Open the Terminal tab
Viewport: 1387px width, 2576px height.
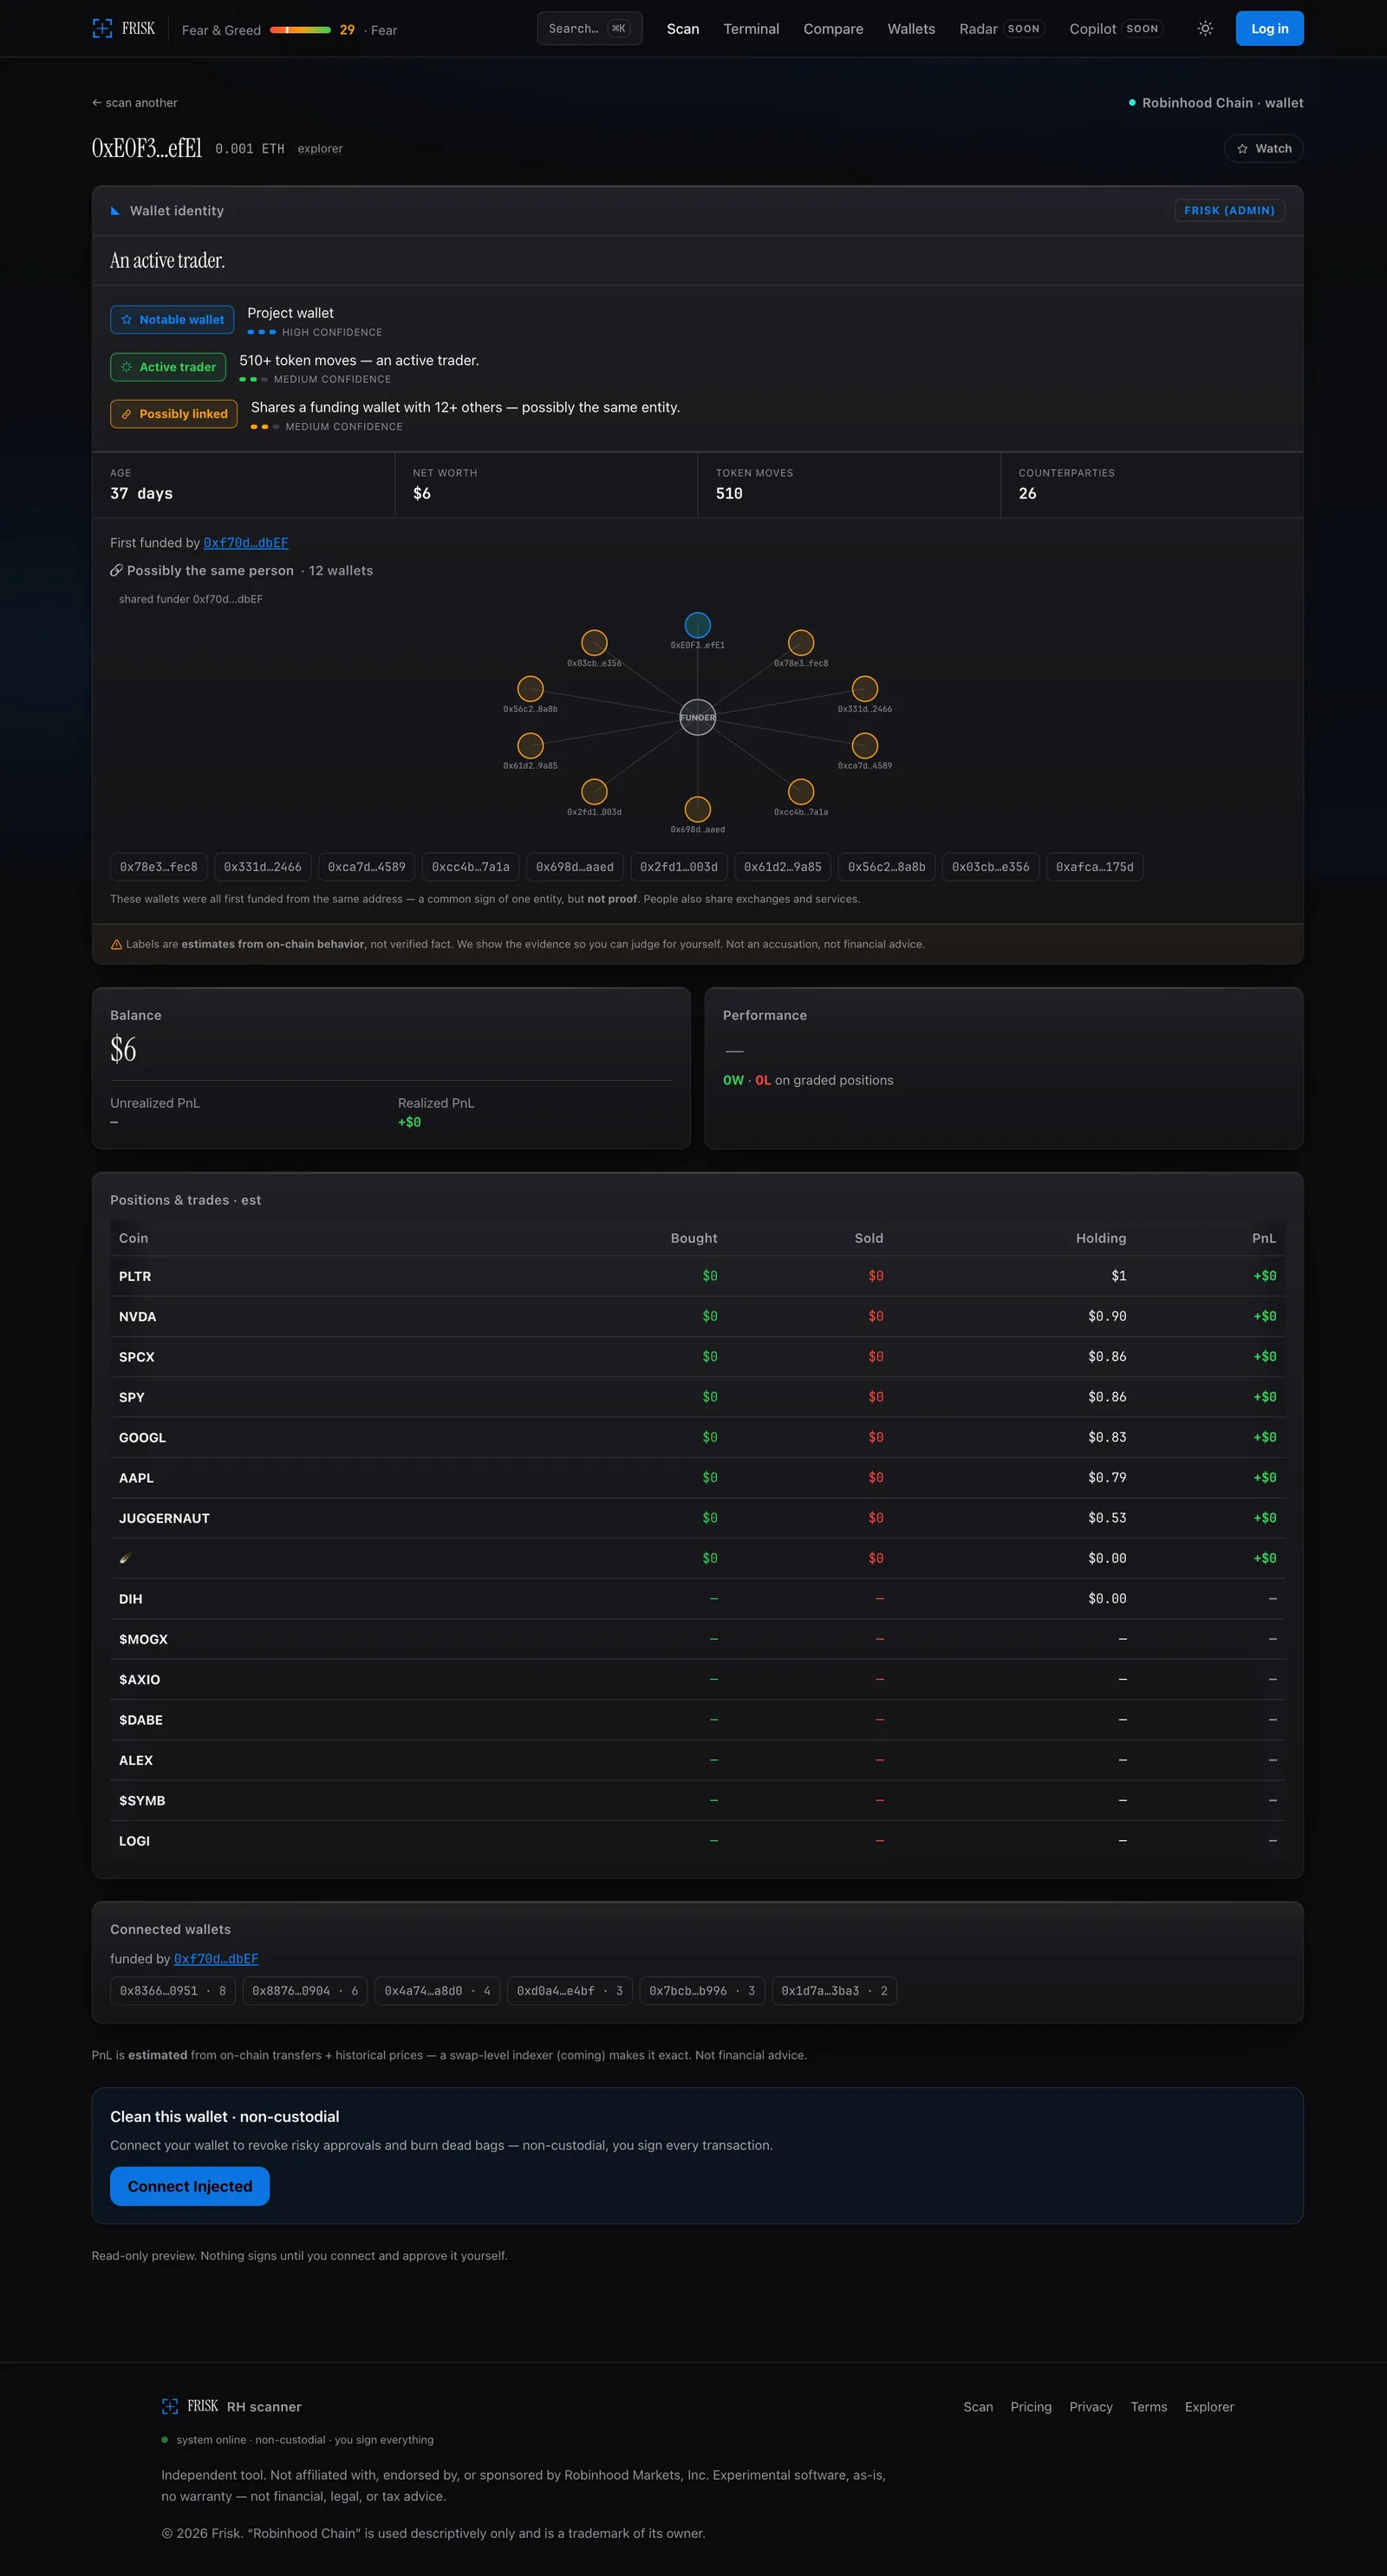751,29
